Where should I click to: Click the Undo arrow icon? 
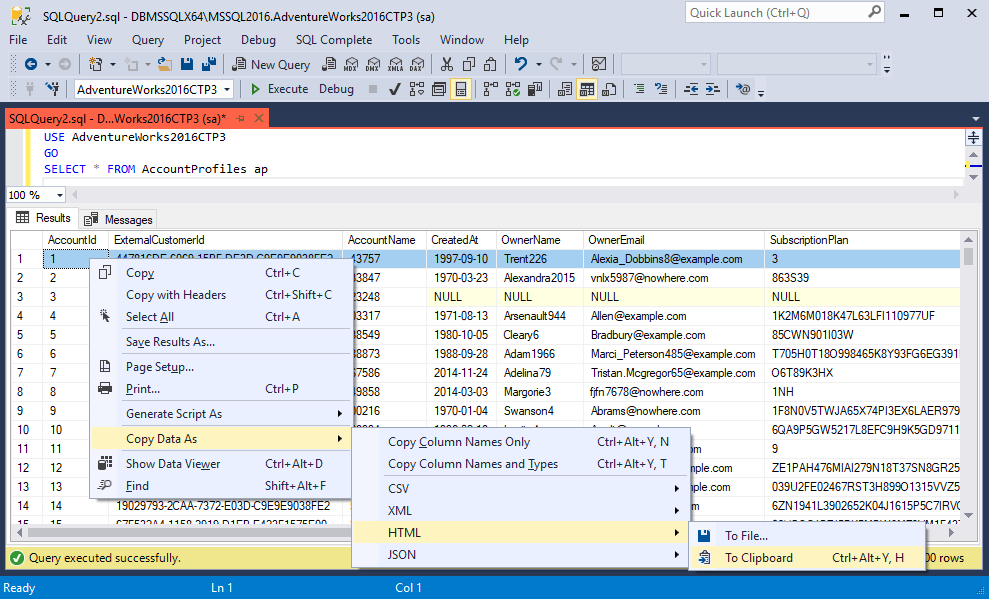[521, 64]
